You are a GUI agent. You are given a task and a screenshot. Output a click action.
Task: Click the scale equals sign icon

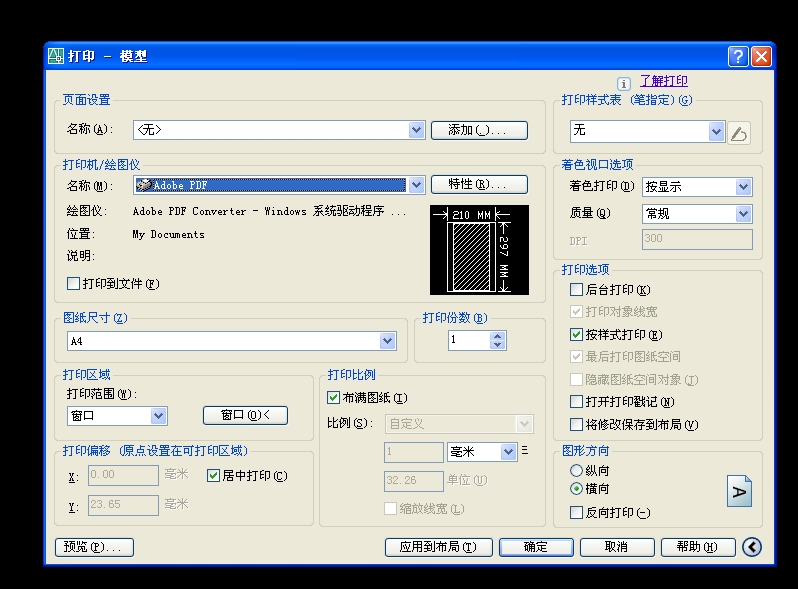click(x=525, y=450)
